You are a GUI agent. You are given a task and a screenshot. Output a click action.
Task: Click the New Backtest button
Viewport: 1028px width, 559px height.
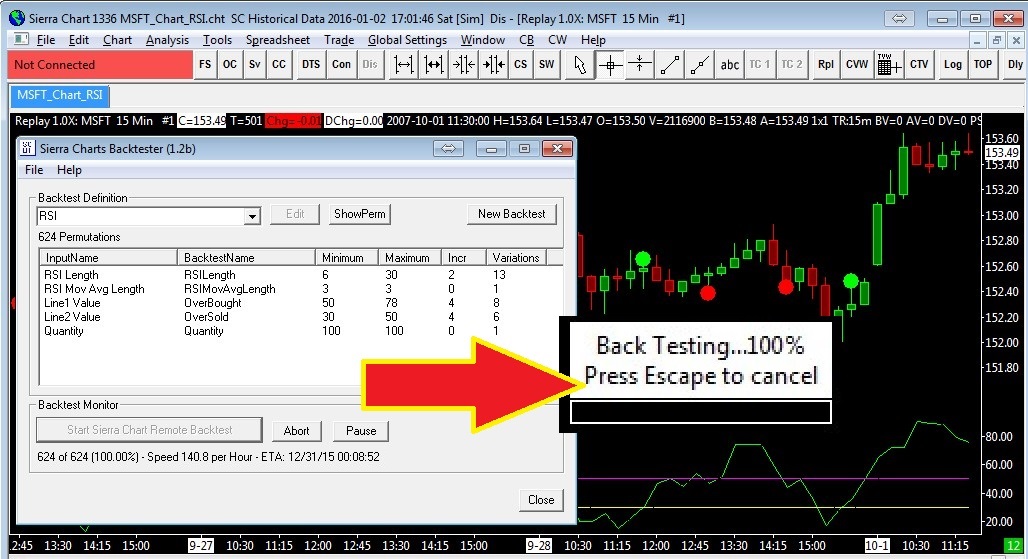pyautogui.click(x=511, y=214)
